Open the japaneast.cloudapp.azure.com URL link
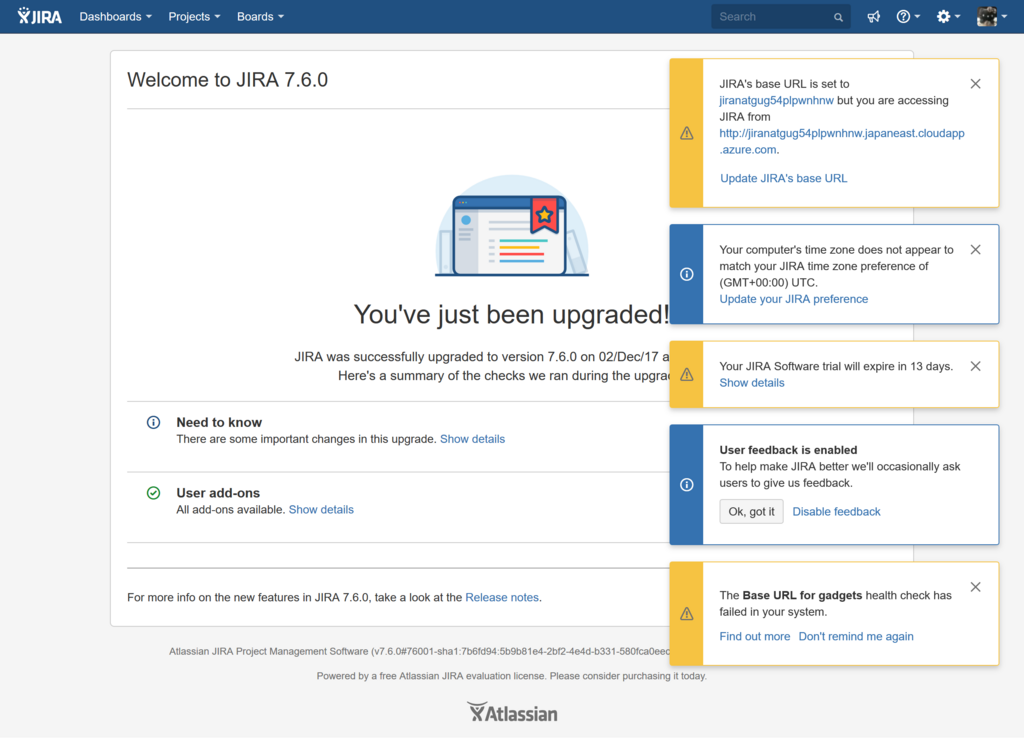This screenshot has width=1024, height=738. 842,141
